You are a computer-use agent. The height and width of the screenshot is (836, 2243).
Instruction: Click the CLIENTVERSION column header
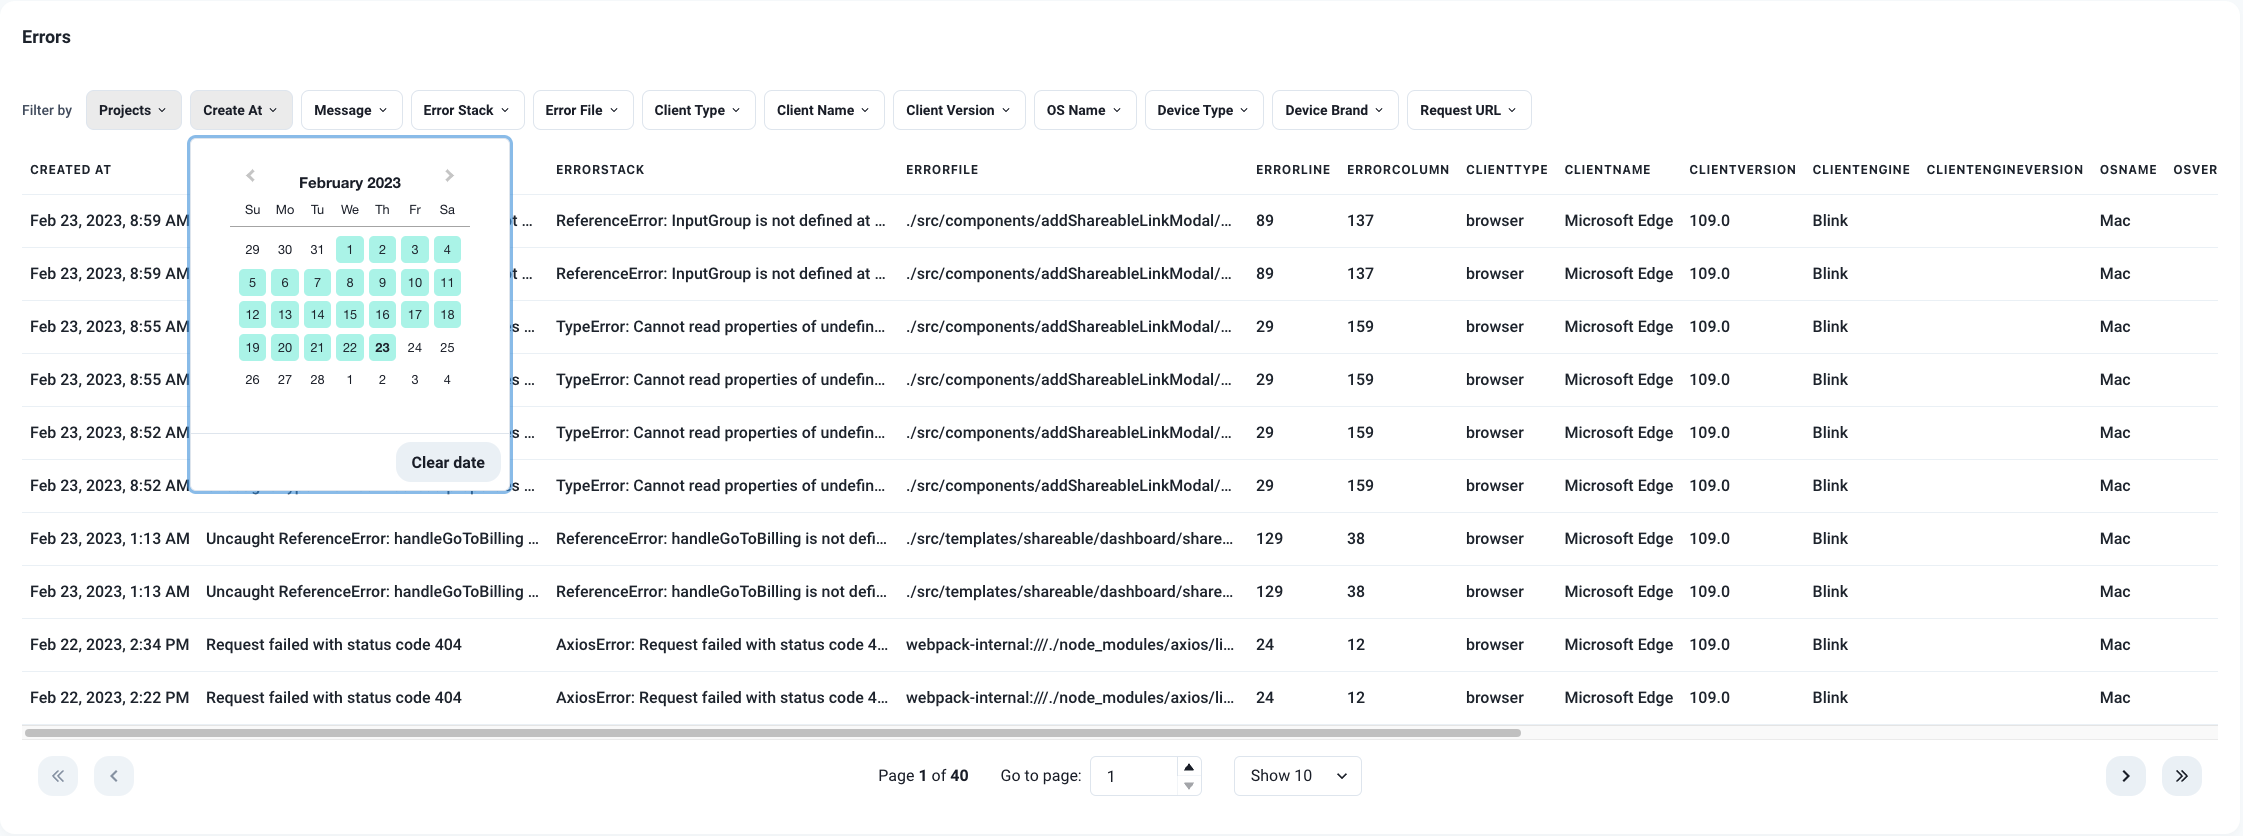pos(1743,170)
